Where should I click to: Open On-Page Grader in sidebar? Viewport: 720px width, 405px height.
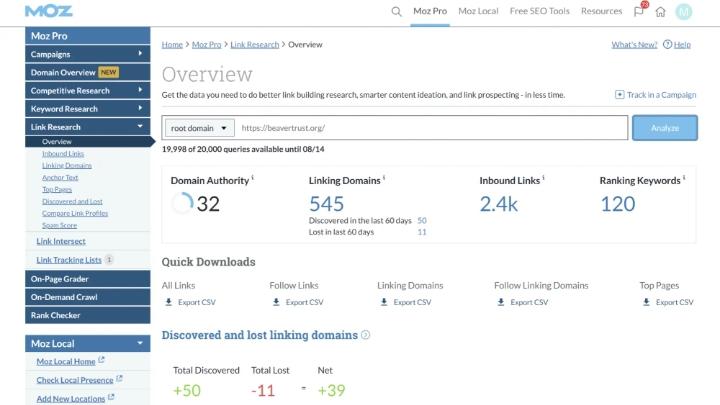(x=88, y=279)
